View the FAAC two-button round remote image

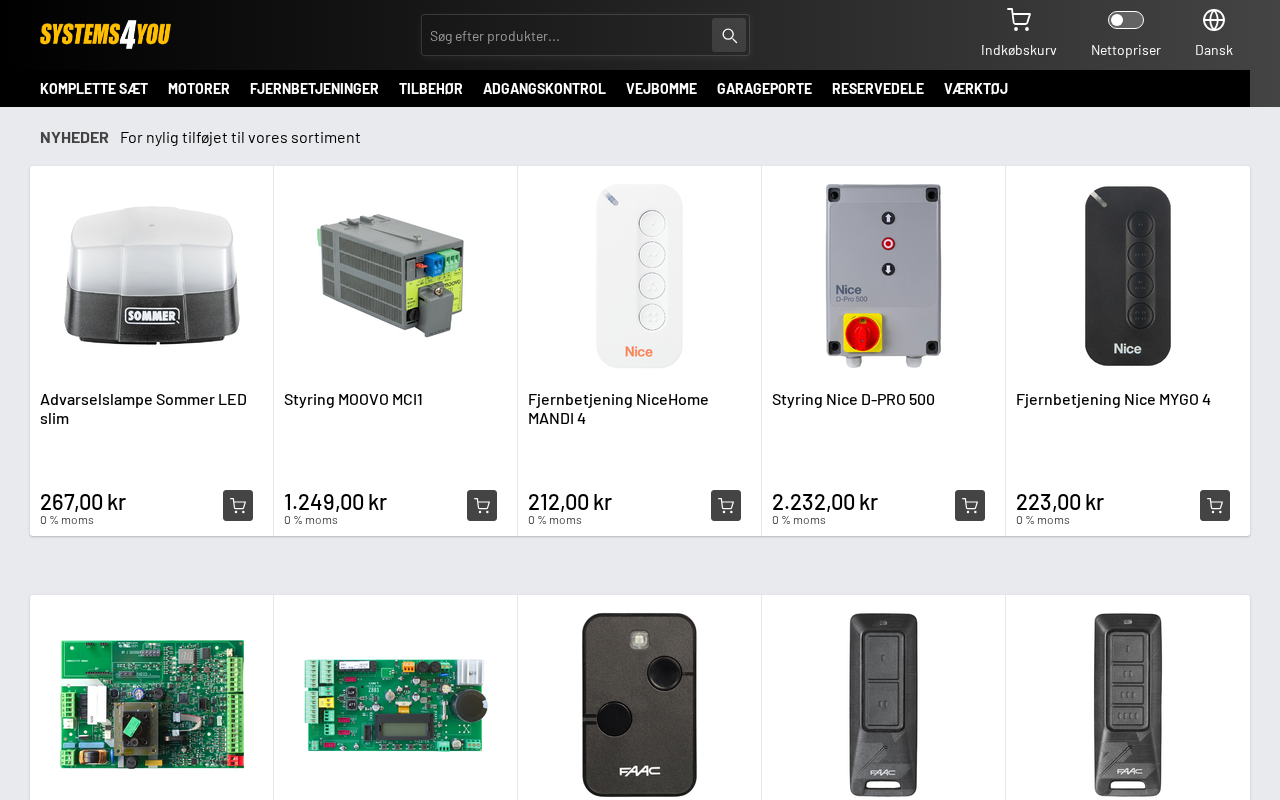coord(640,704)
